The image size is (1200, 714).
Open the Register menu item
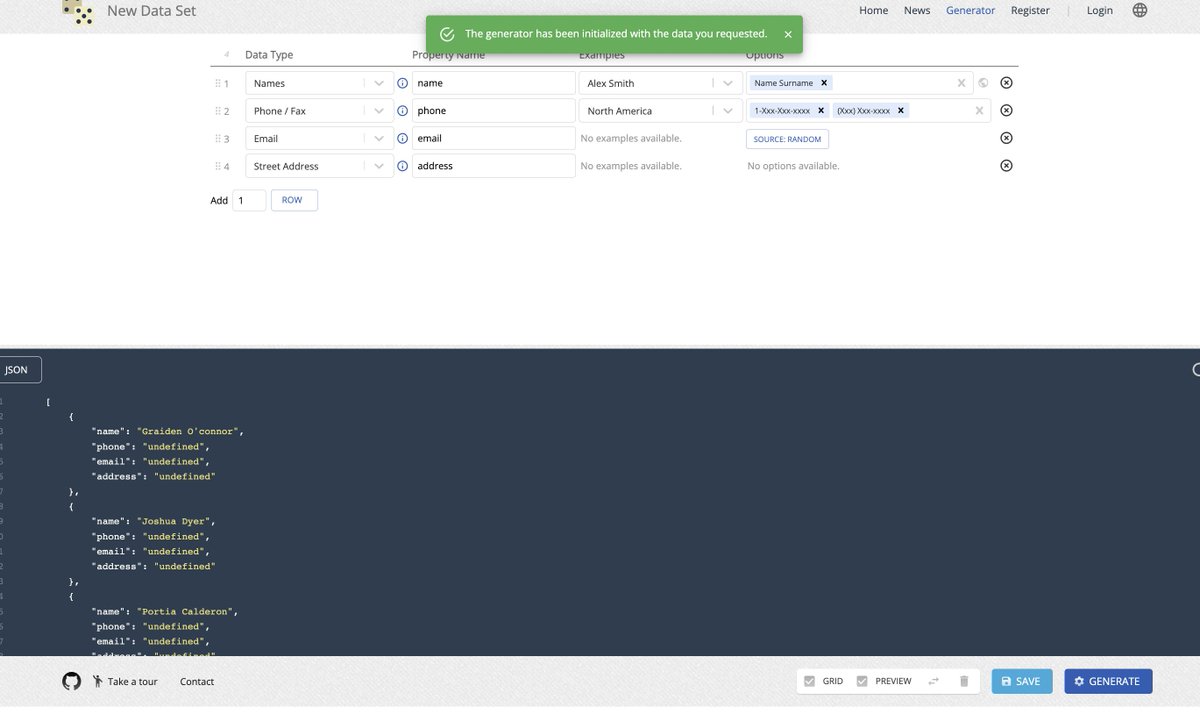pos(1030,10)
